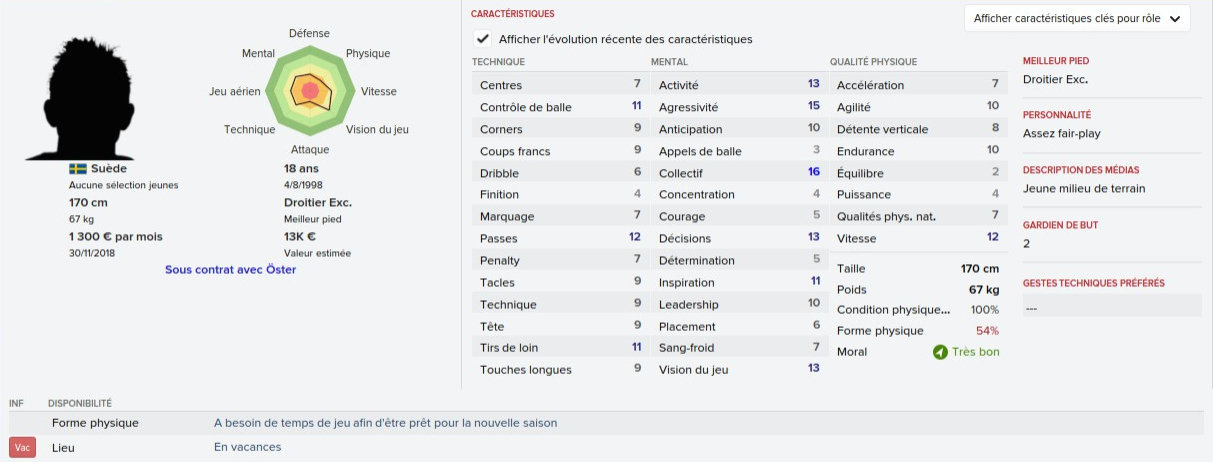Select the Passes attribute row
The width and height of the screenshot is (1213, 462).
click(x=559, y=239)
